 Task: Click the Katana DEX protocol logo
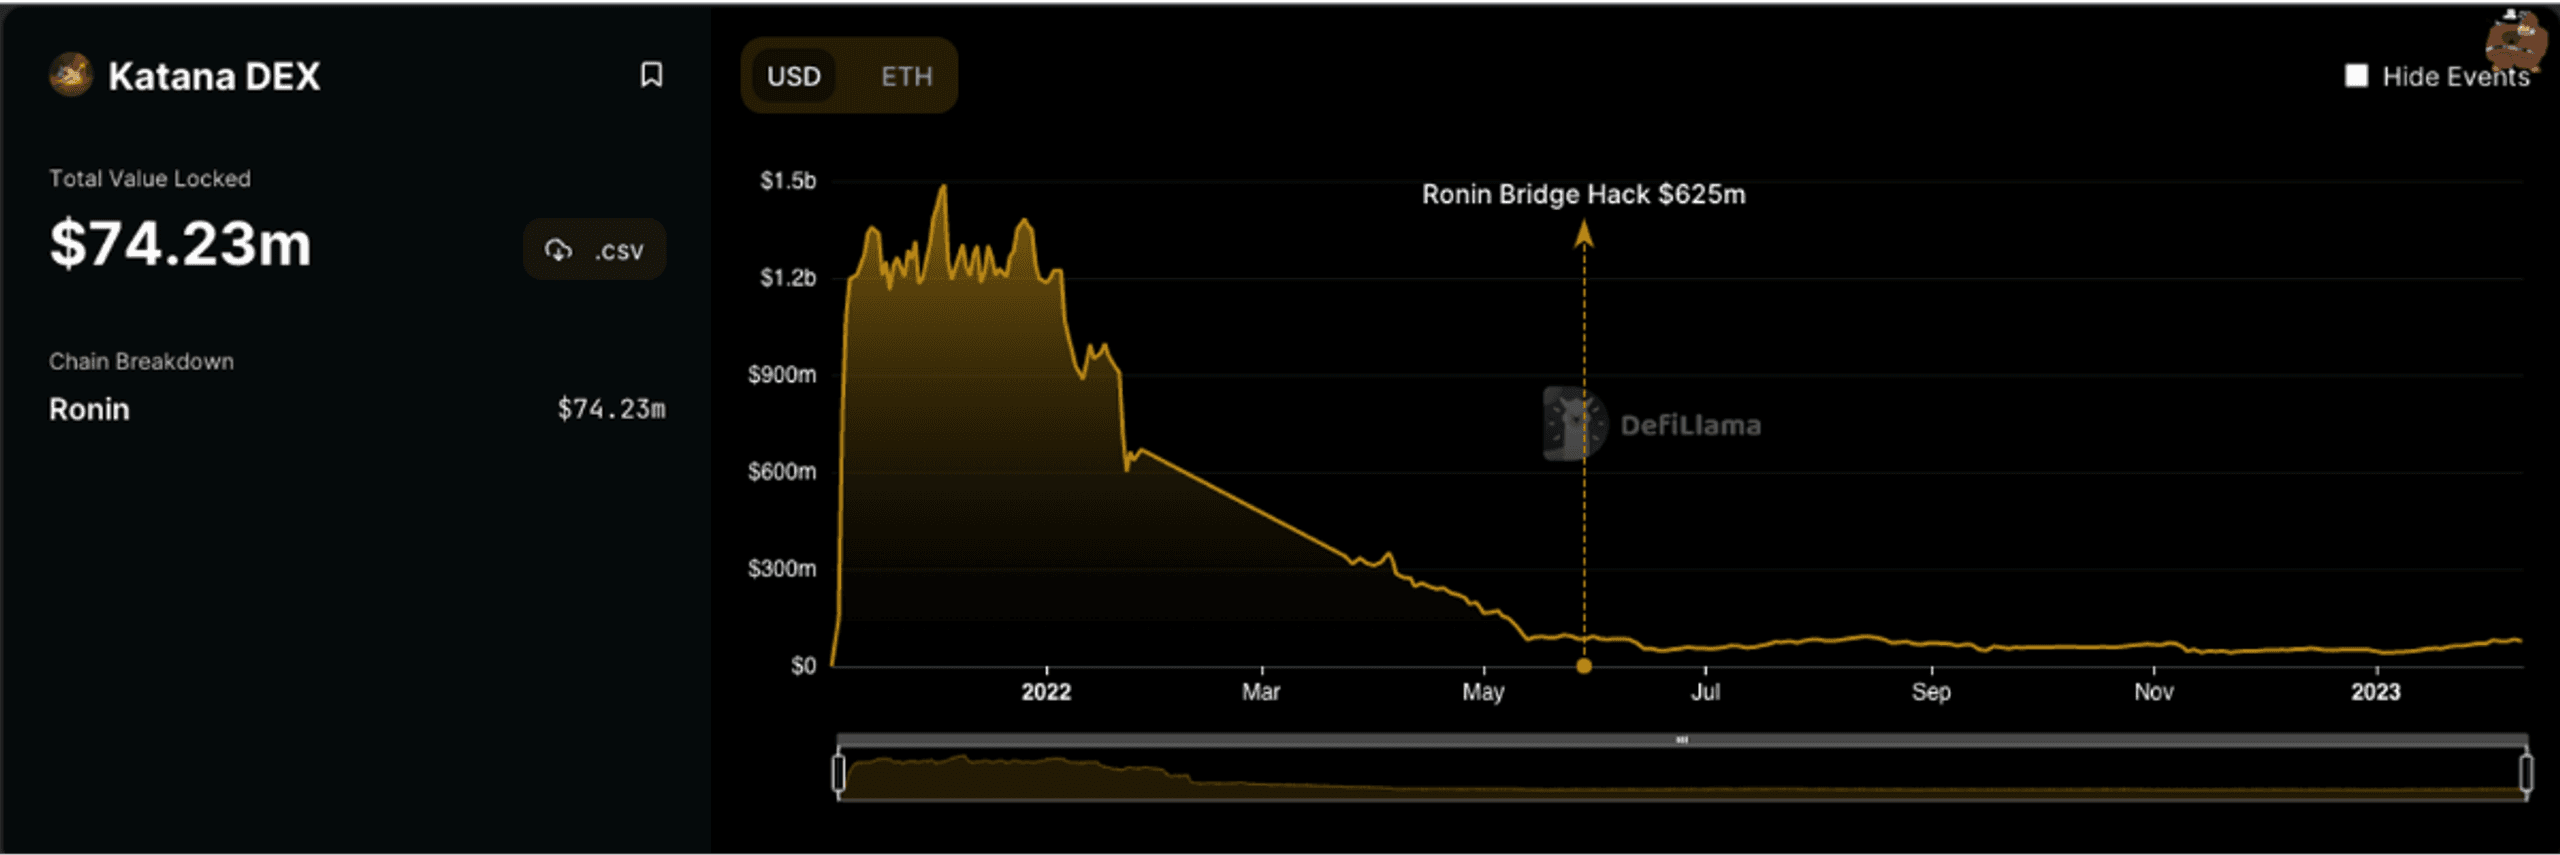coord(71,75)
